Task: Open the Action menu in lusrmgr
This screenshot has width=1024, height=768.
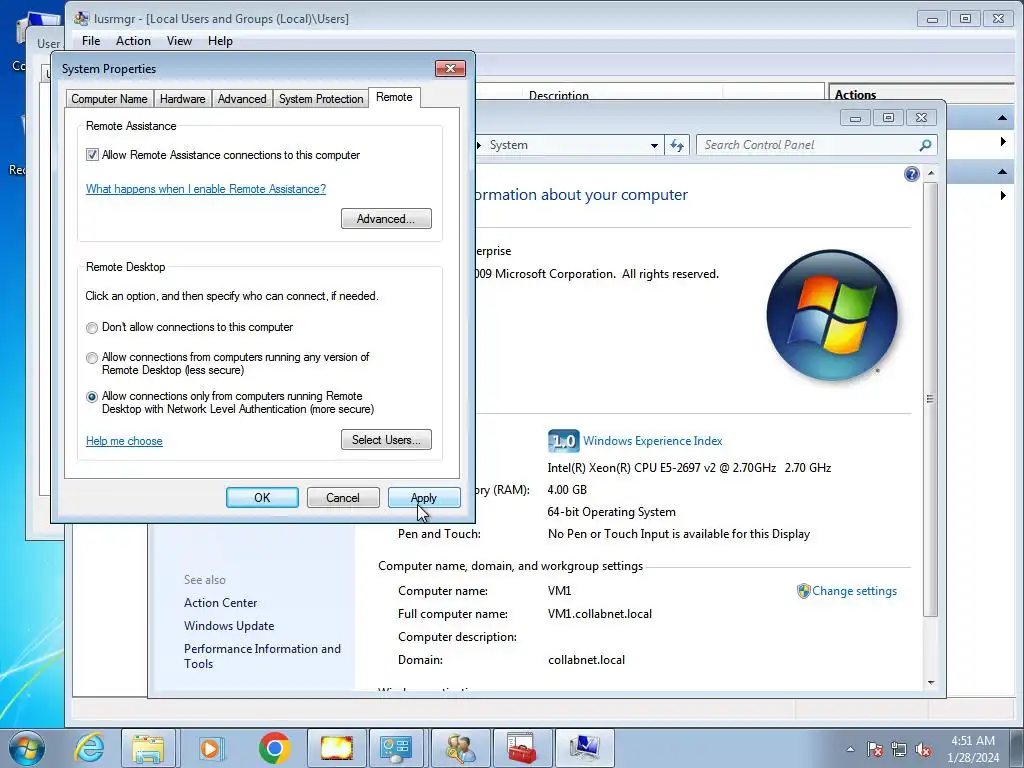Action: coord(133,40)
